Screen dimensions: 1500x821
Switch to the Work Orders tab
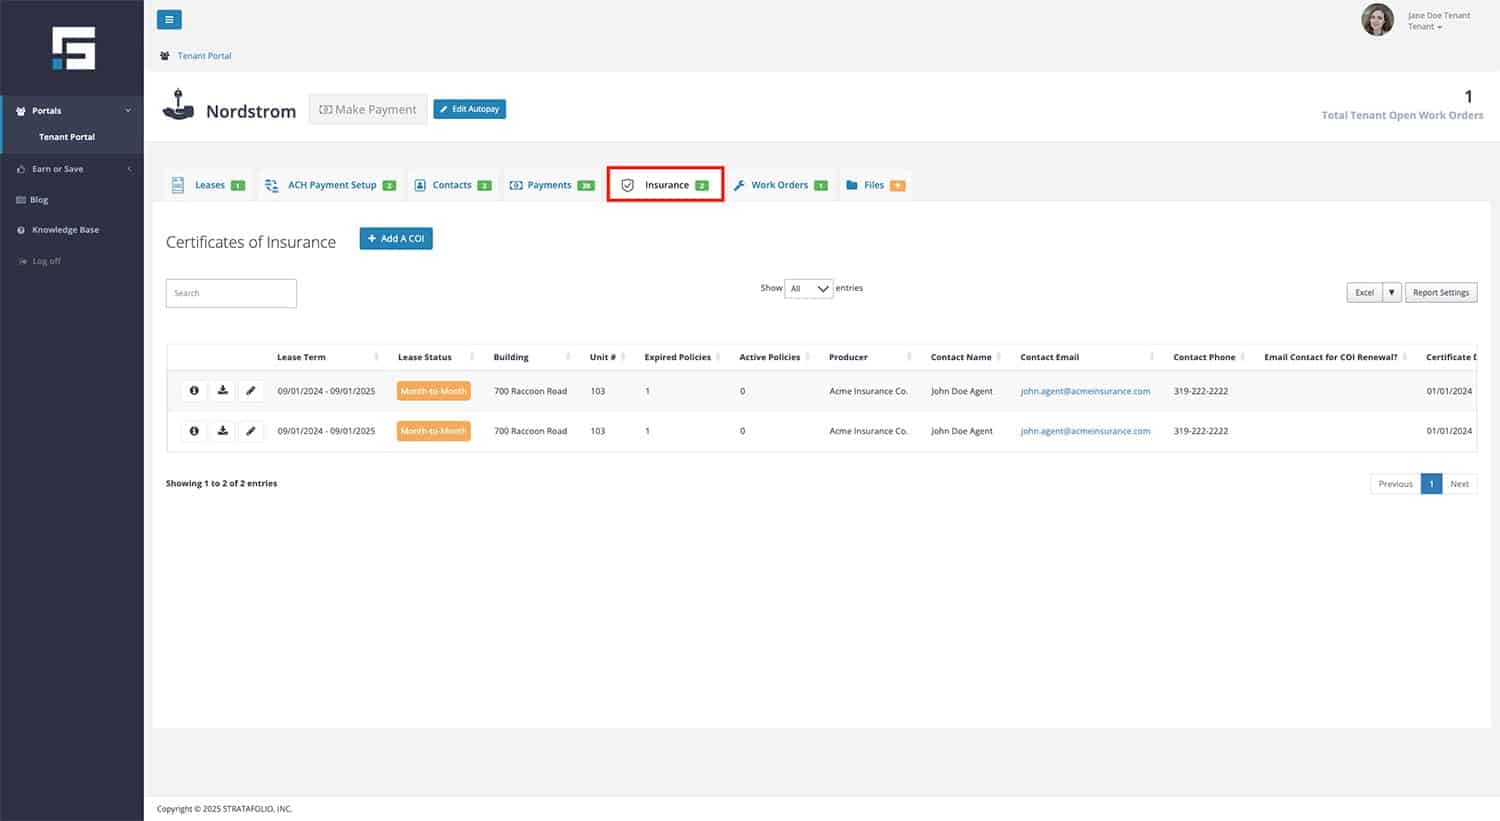pos(780,185)
